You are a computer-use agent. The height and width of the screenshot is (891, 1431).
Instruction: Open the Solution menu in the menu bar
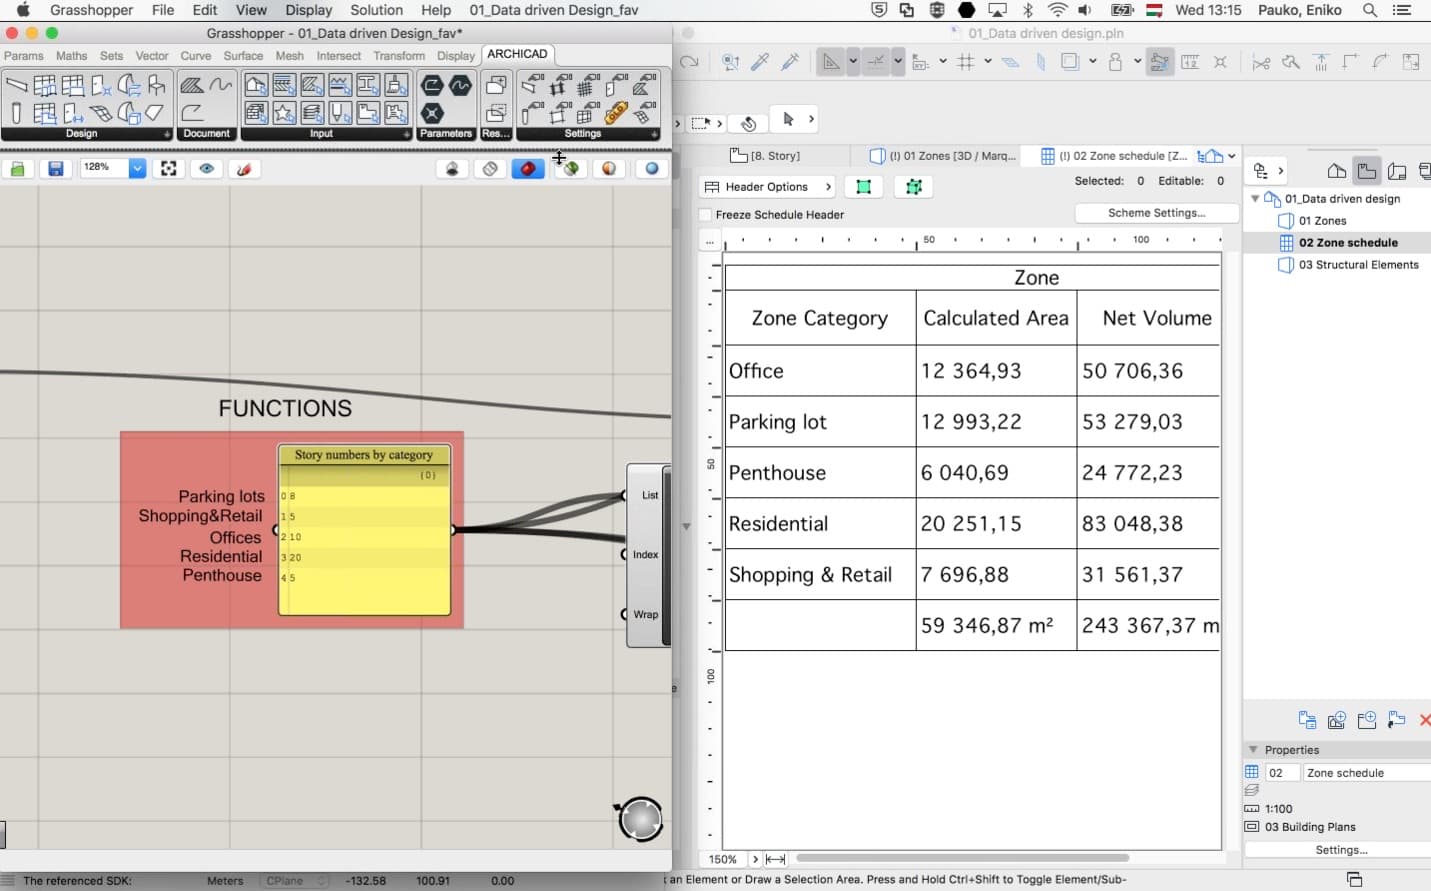(377, 10)
